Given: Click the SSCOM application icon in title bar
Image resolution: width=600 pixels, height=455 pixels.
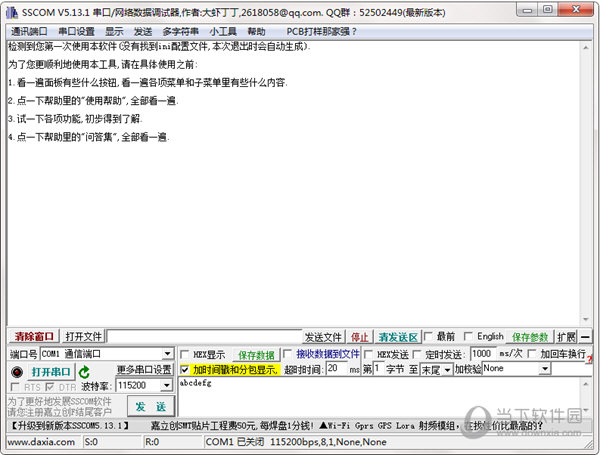Looking at the screenshot, I should coord(10,9).
